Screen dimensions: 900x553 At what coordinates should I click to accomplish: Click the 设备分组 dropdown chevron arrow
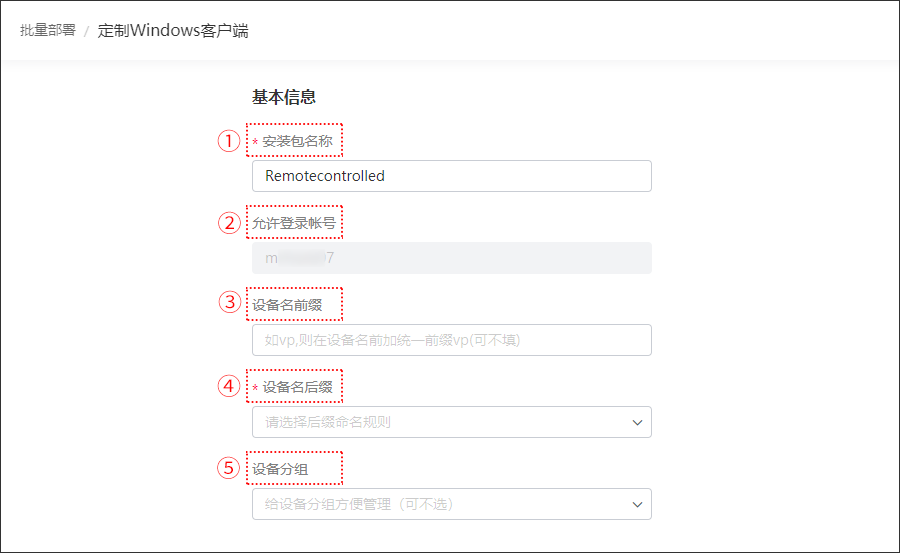(x=637, y=505)
